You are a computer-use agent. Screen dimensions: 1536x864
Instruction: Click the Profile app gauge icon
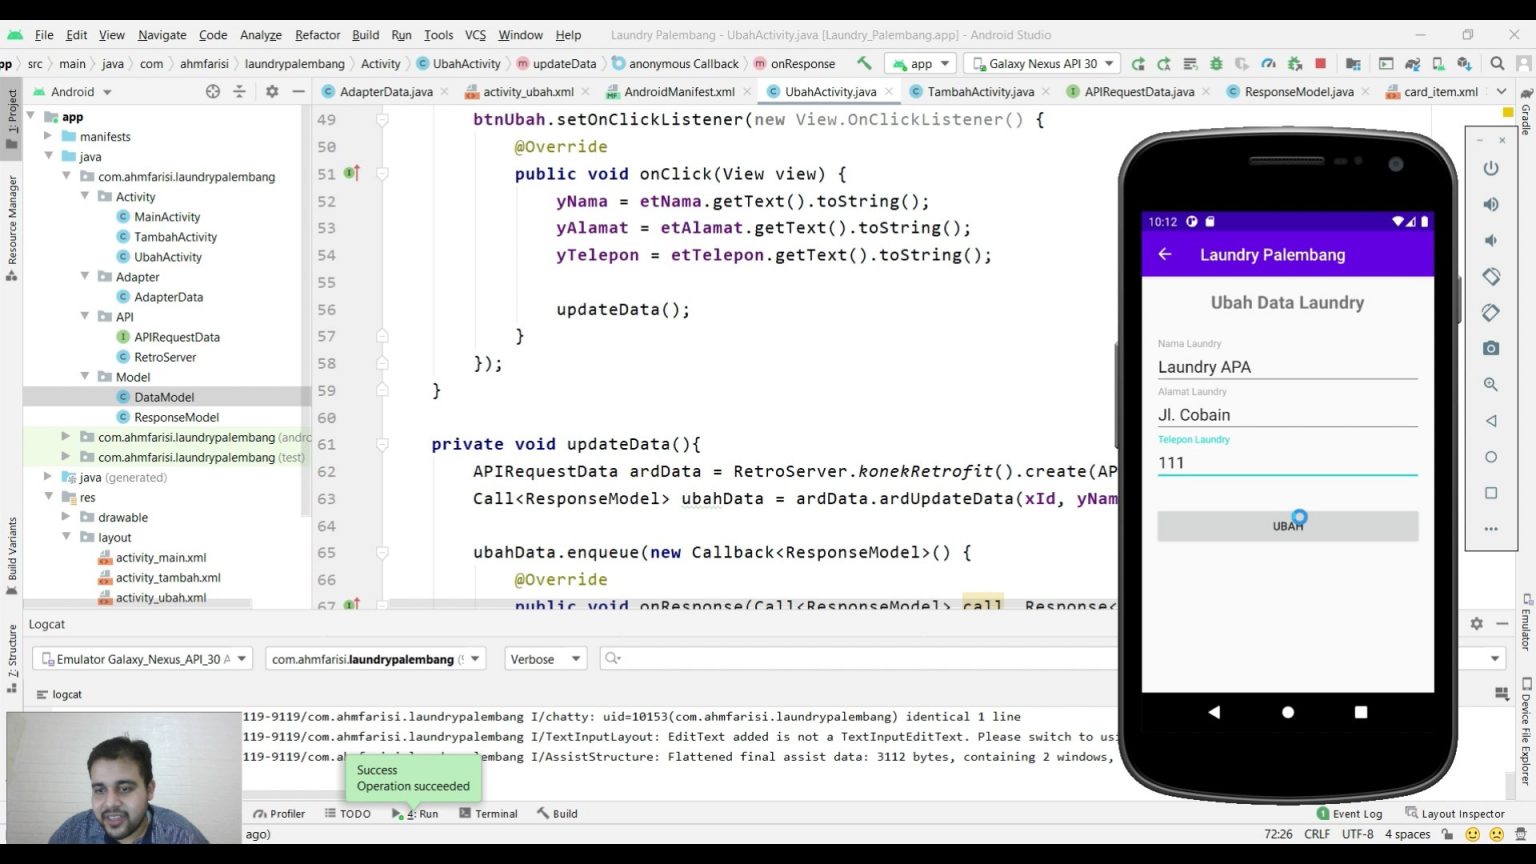pos(1268,63)
